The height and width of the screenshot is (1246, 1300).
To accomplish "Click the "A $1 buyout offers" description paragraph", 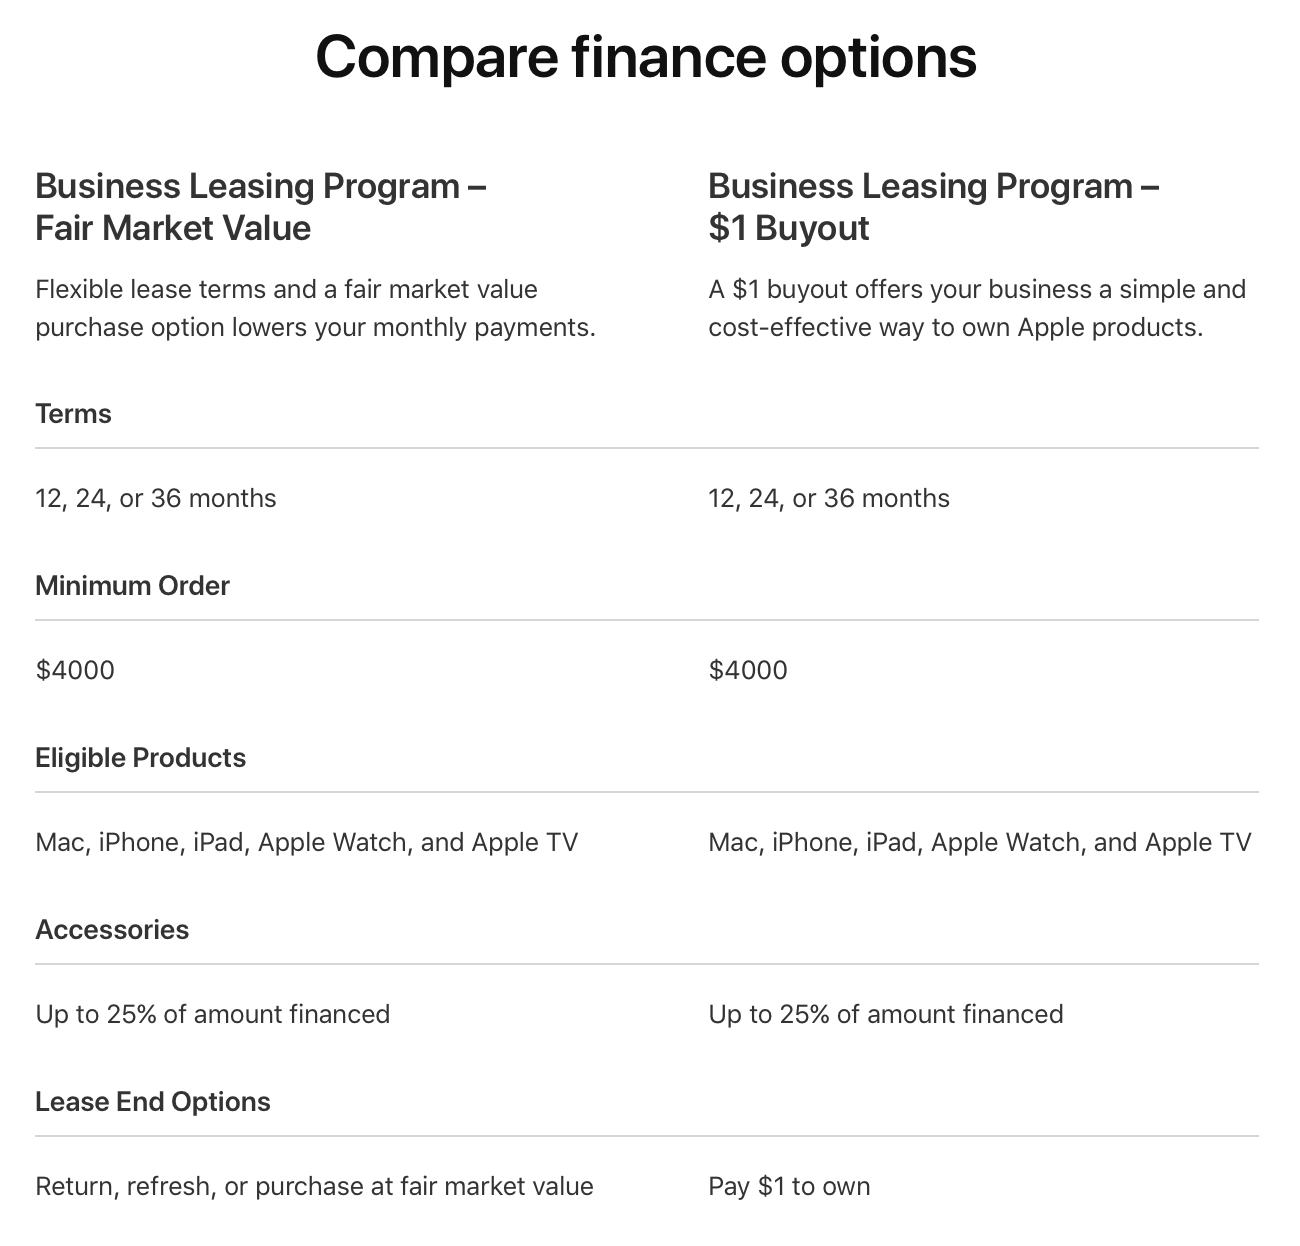I will (977, 308).
